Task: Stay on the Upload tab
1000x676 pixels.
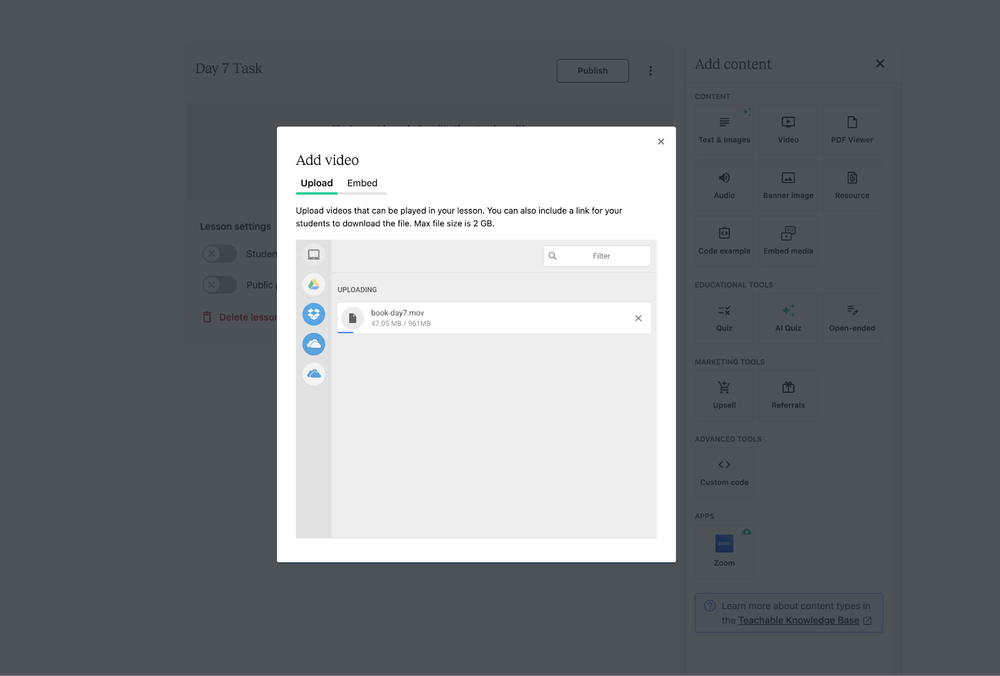Action: (316, 183)
